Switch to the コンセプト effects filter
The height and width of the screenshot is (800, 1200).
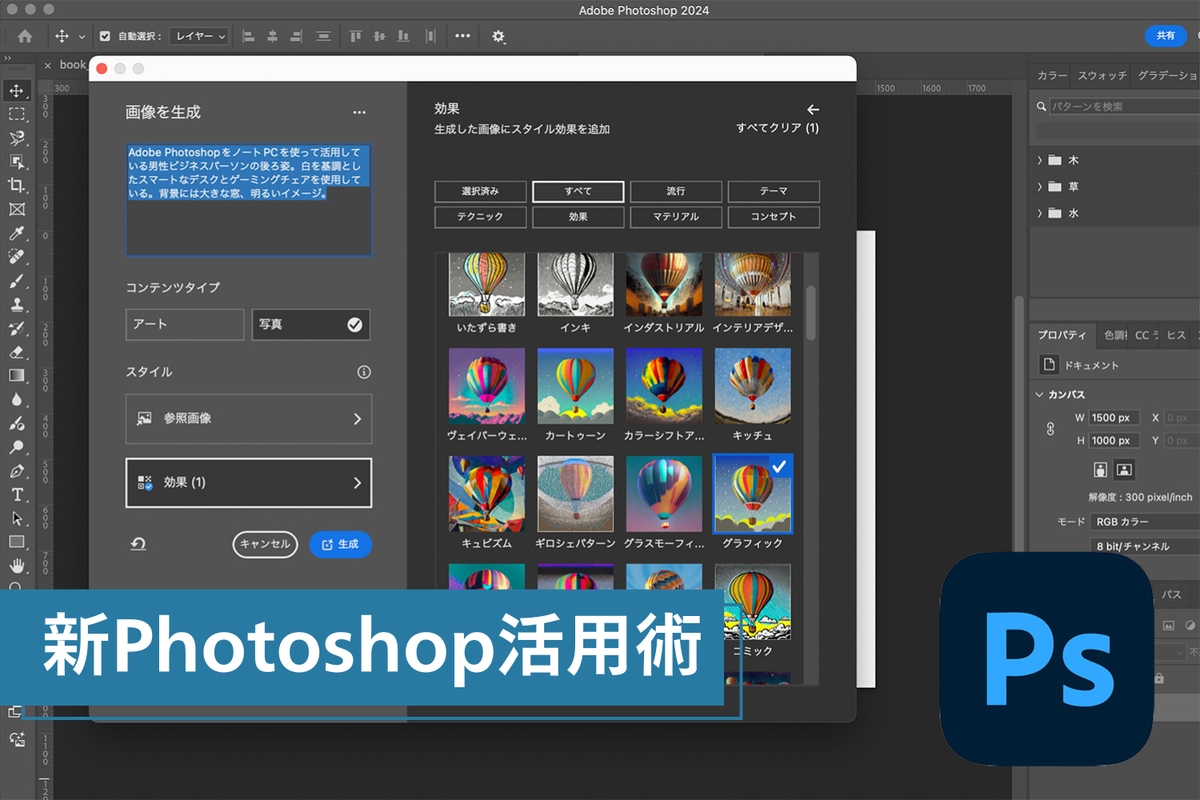[x=774, y=217]
